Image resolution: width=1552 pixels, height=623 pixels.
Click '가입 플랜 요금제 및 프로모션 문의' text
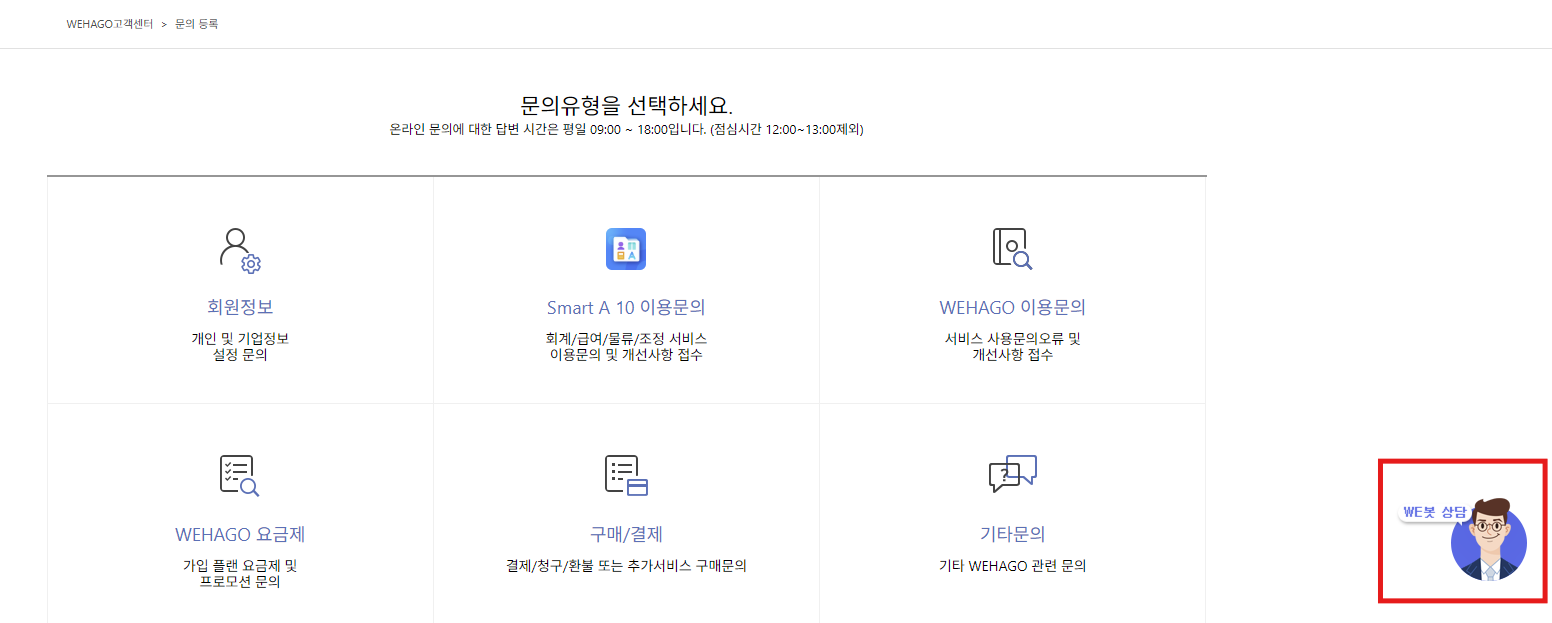[240, 574]
